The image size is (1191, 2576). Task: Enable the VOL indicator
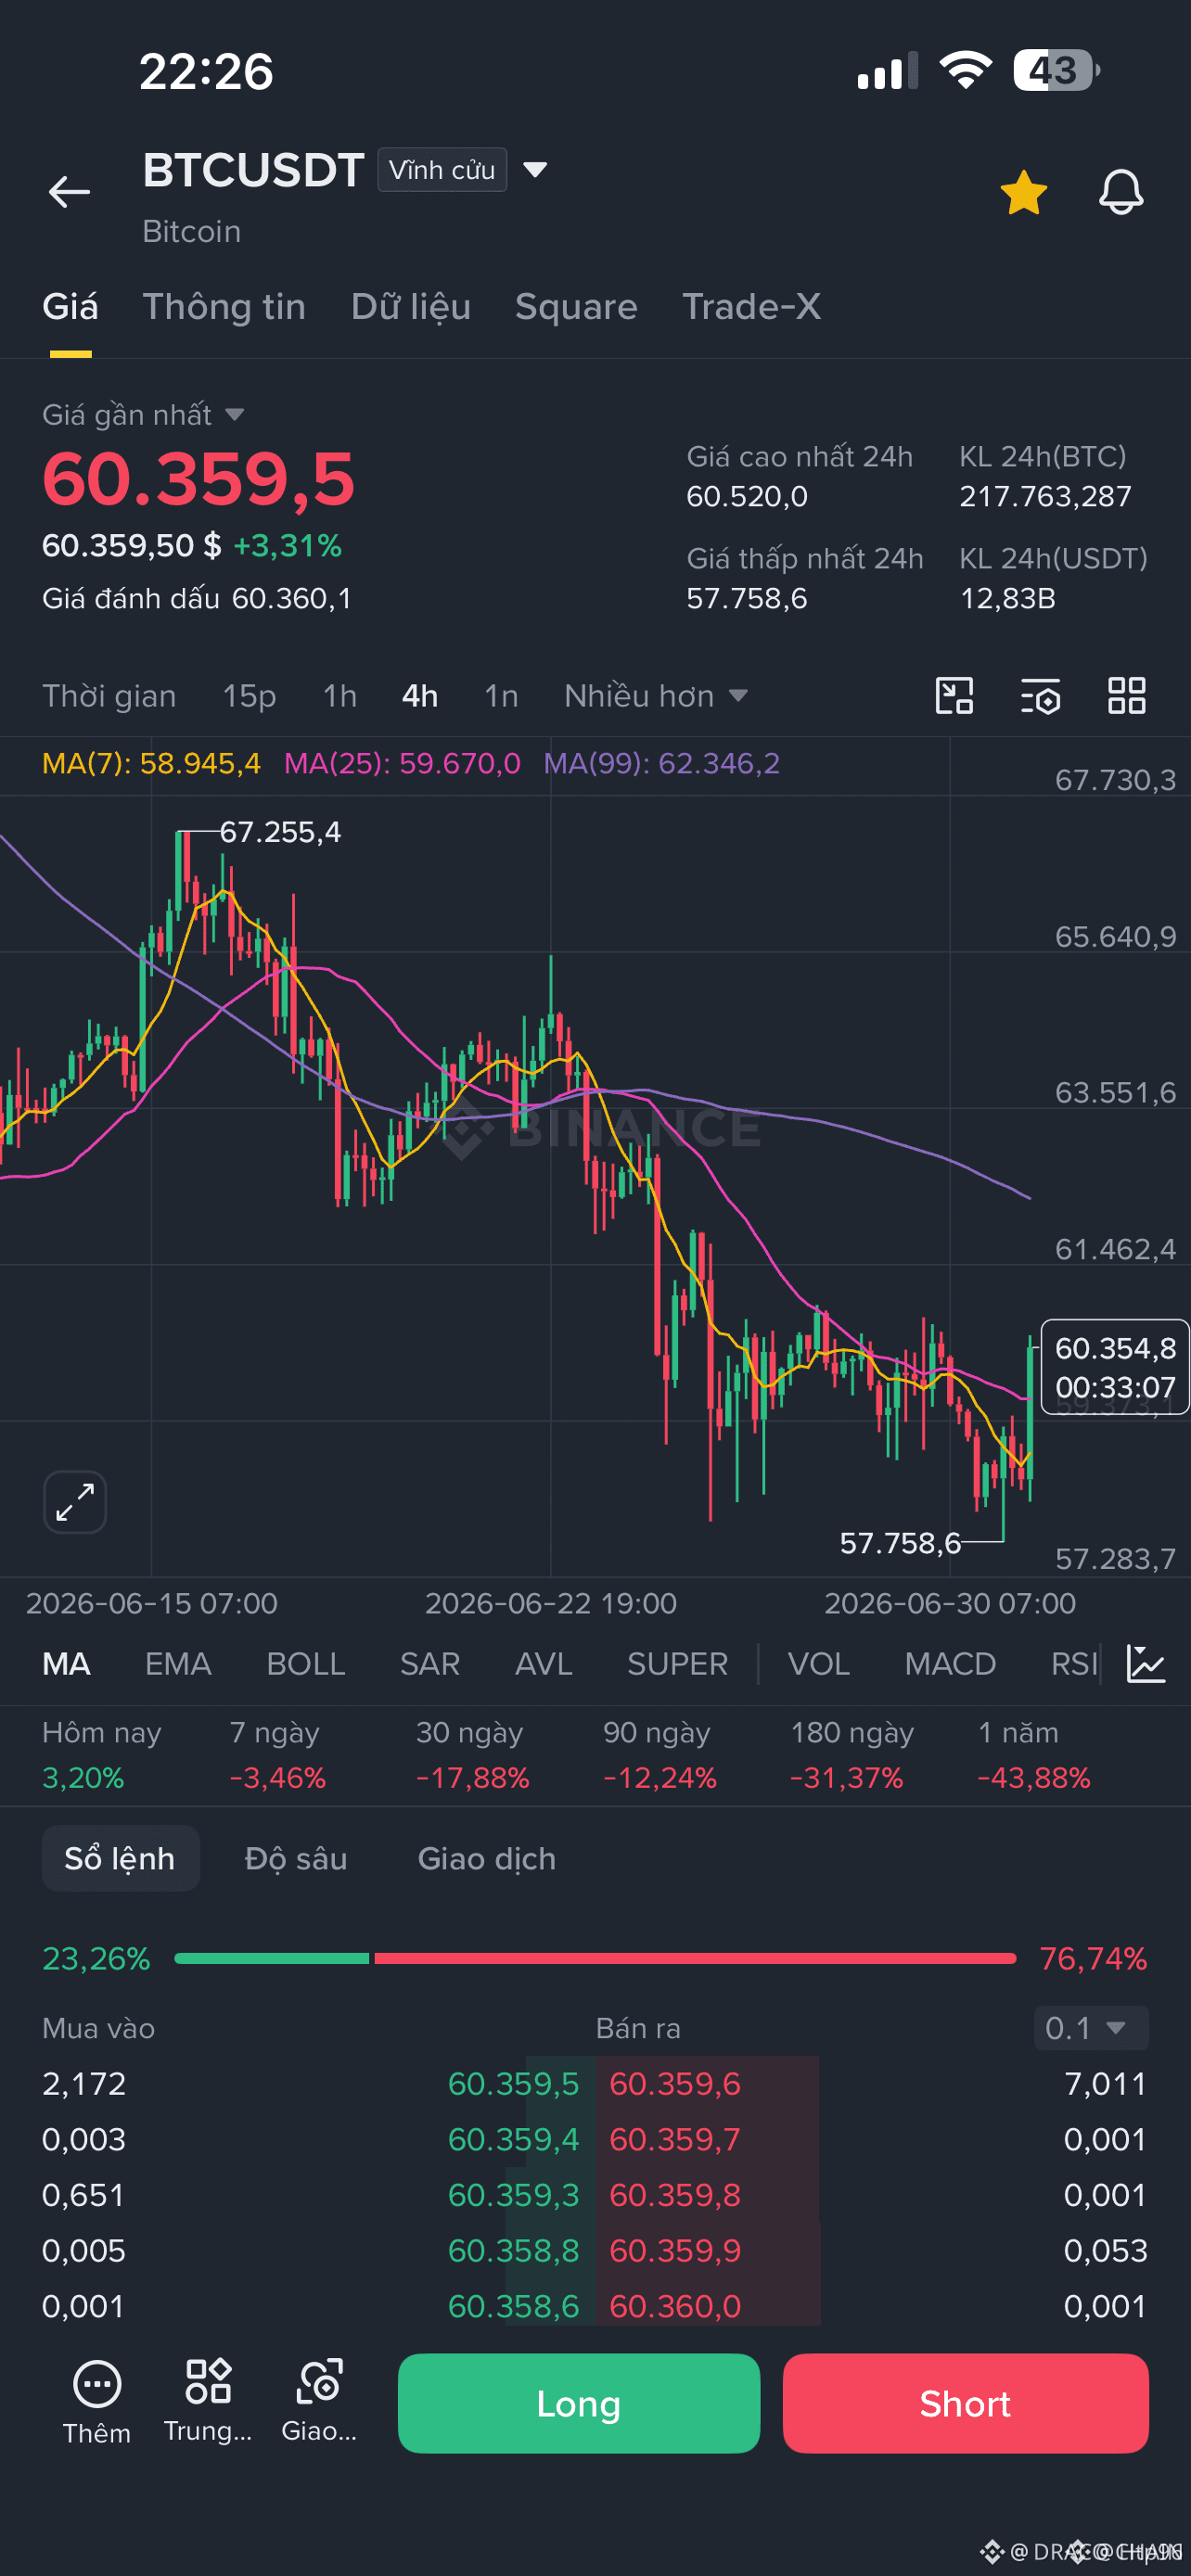[x=819, y=1664]
